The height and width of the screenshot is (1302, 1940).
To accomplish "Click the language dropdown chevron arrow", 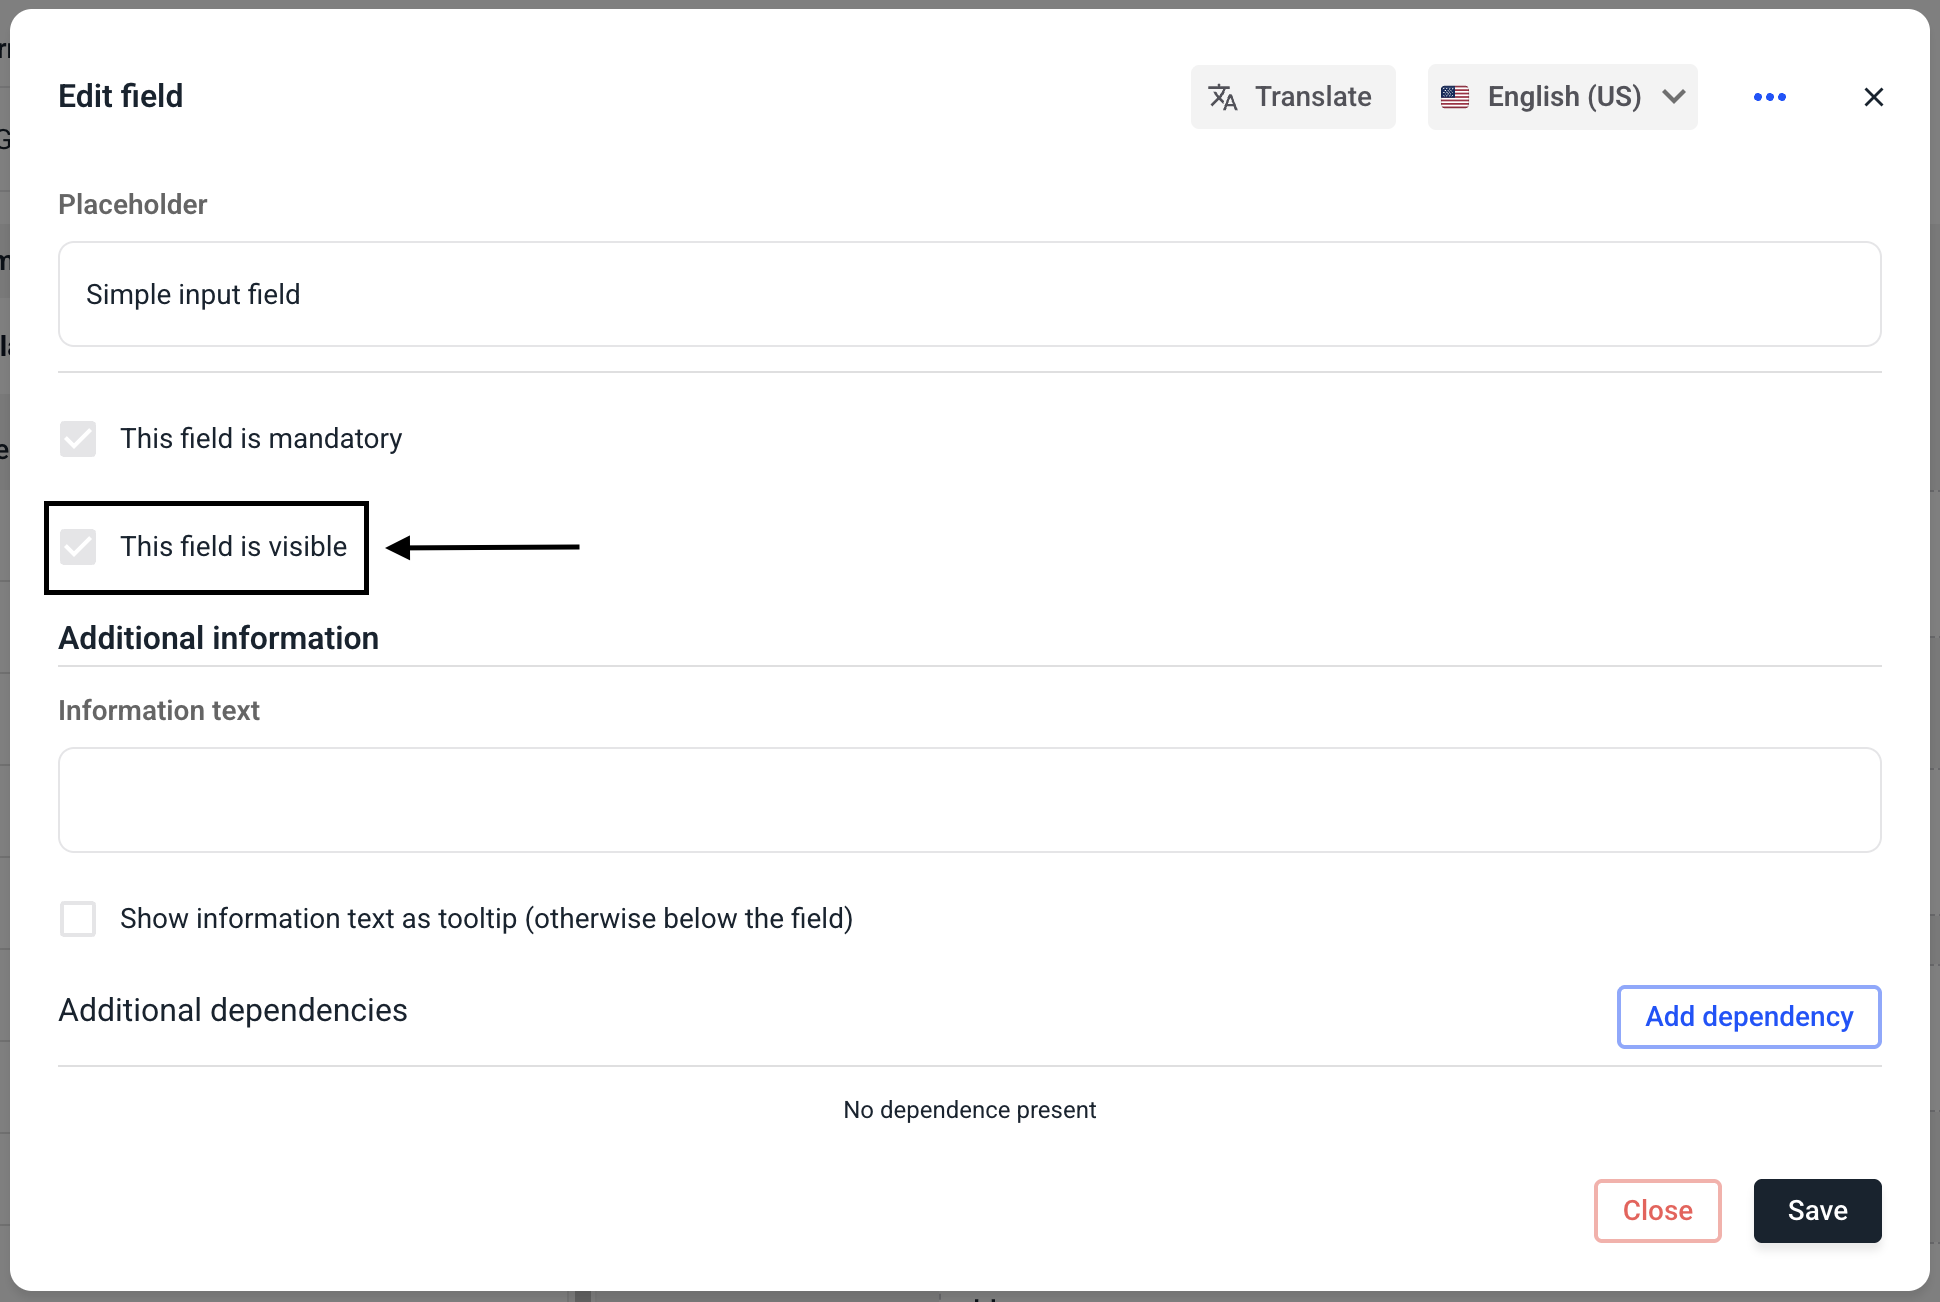I will click(x=1674, y=97).
